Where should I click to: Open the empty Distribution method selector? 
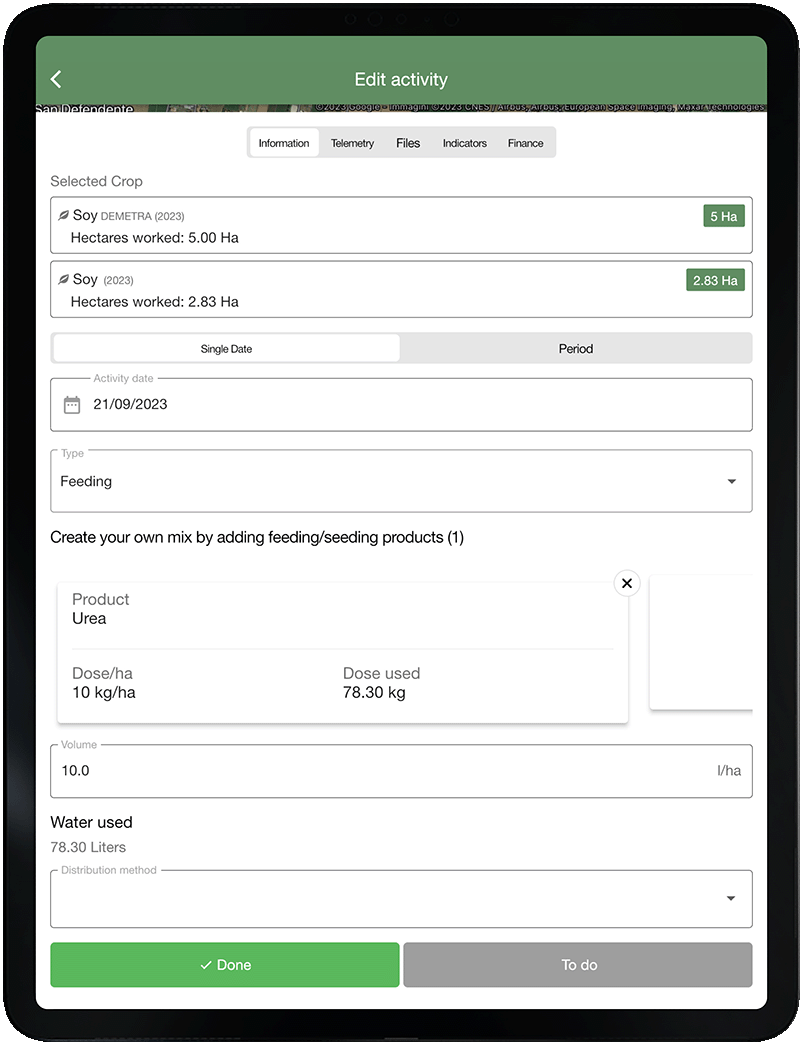[400, 899]
